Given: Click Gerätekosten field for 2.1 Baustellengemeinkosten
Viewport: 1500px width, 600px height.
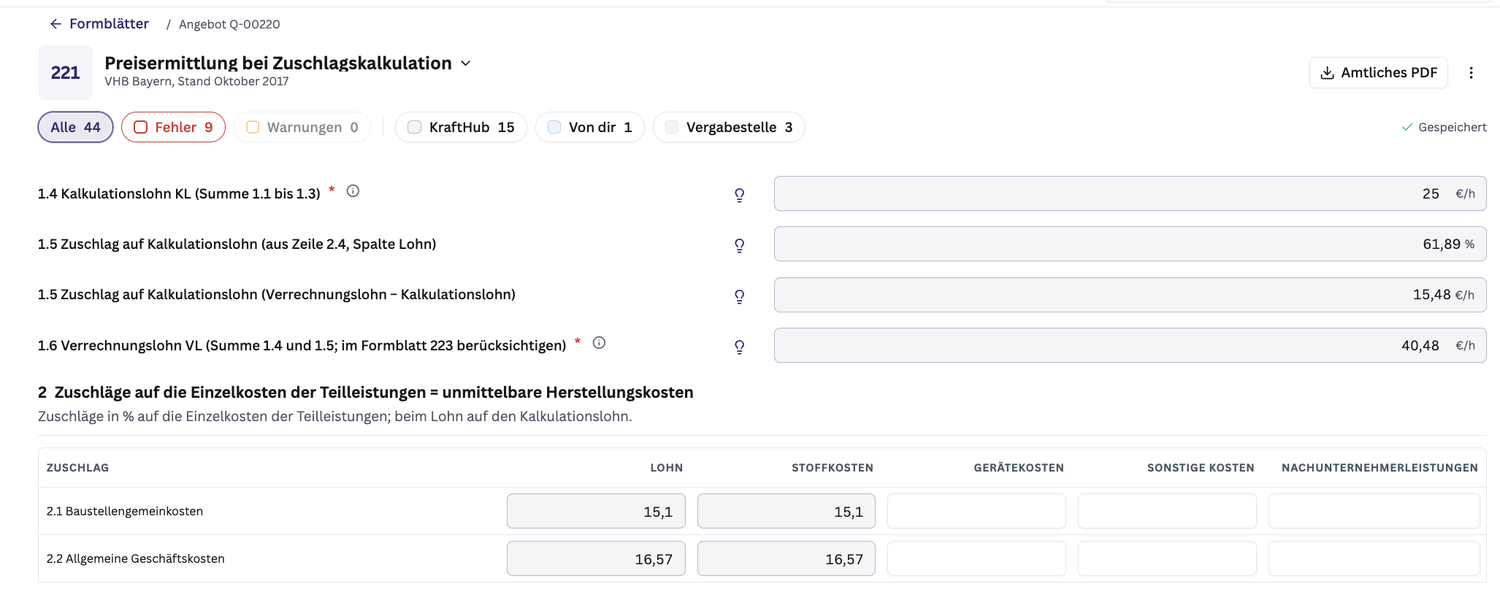Looking at the screenshot, I should 976,511.
